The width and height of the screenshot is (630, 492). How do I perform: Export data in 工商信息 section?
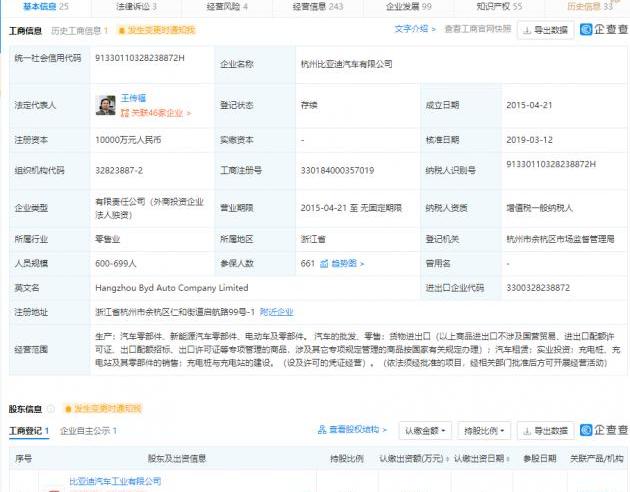(x=545, y=30)
